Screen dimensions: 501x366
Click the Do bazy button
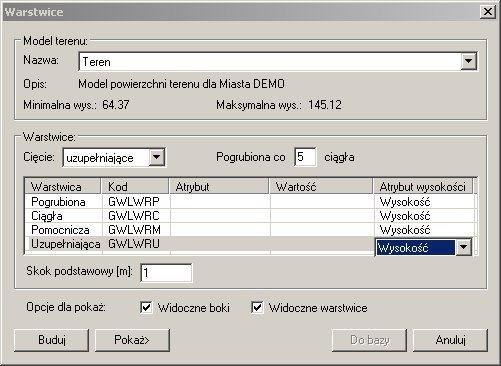[x=369, y=340]
